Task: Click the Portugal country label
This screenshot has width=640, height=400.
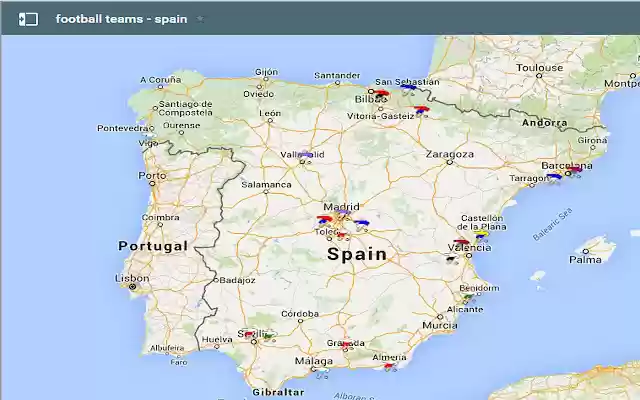Action: pos(153,246)
